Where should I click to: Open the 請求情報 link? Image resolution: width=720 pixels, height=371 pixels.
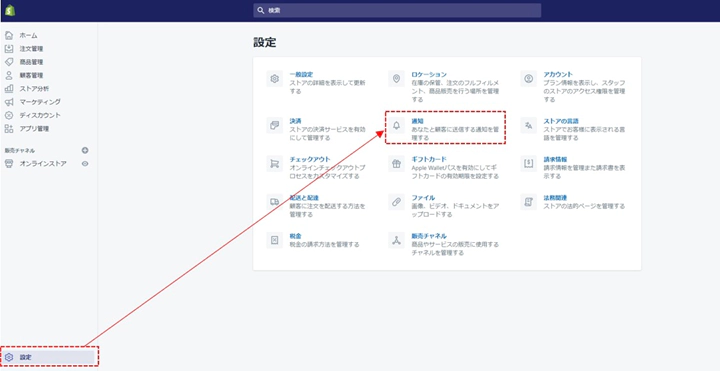(x=555, y=159)
